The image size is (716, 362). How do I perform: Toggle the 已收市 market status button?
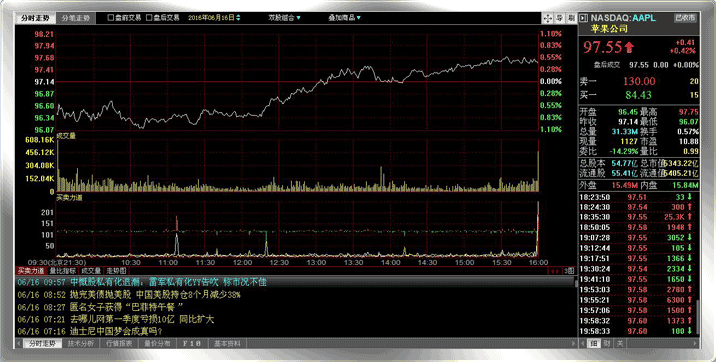coord(685,18)
